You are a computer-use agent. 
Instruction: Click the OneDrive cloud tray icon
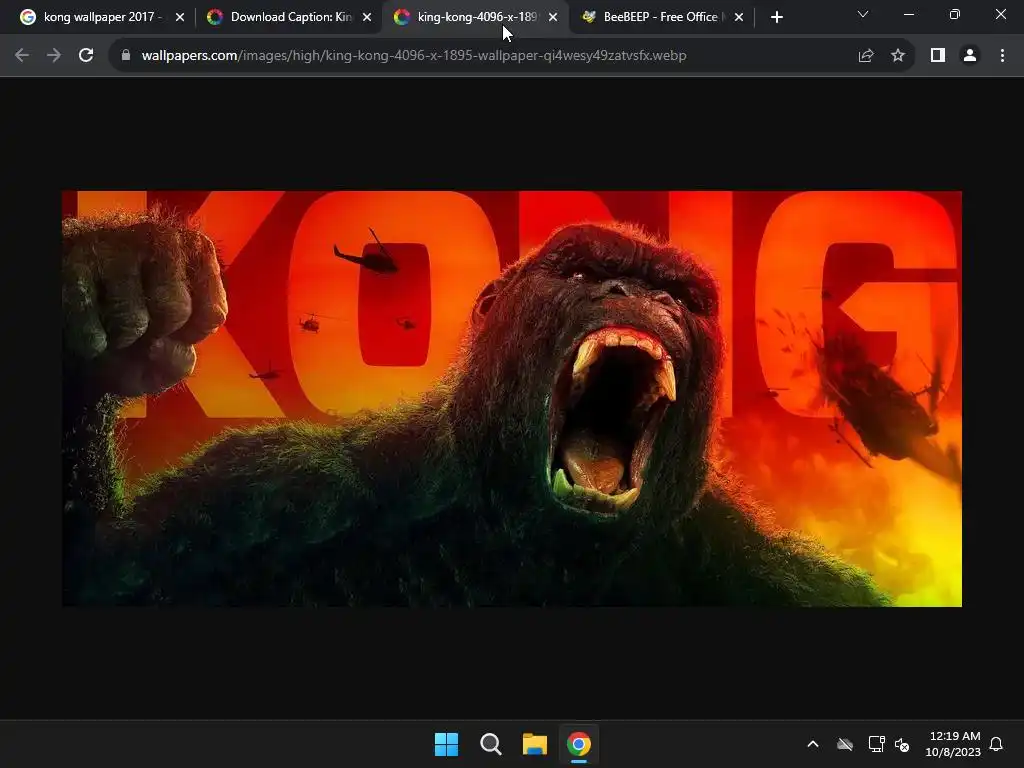coord(845,744)
